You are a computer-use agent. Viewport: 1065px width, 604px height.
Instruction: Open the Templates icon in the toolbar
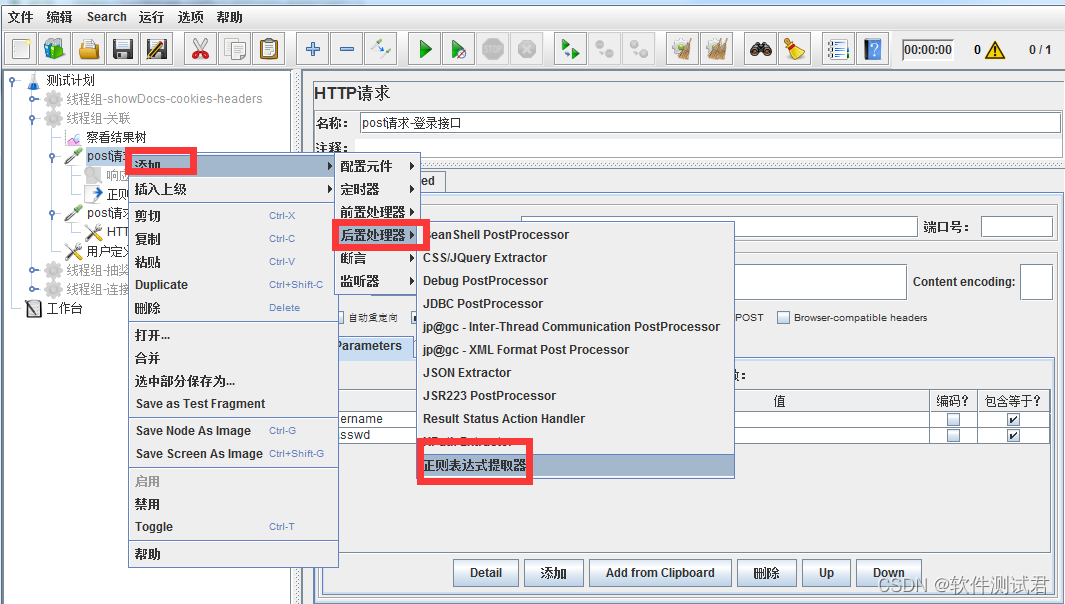click(54, 49)
